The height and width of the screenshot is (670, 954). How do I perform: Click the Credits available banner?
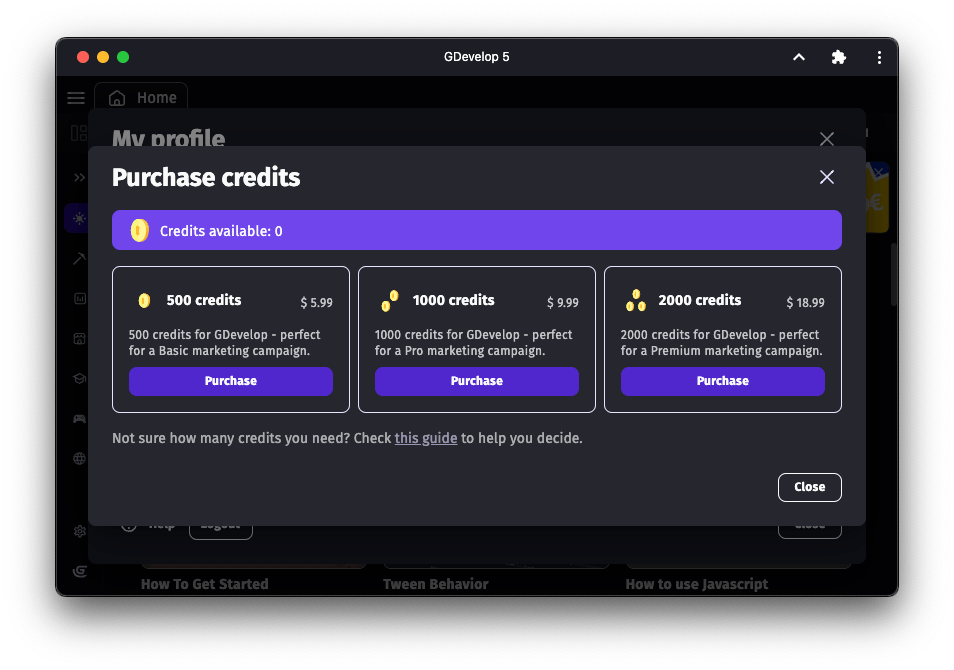[x=476, y=230]
